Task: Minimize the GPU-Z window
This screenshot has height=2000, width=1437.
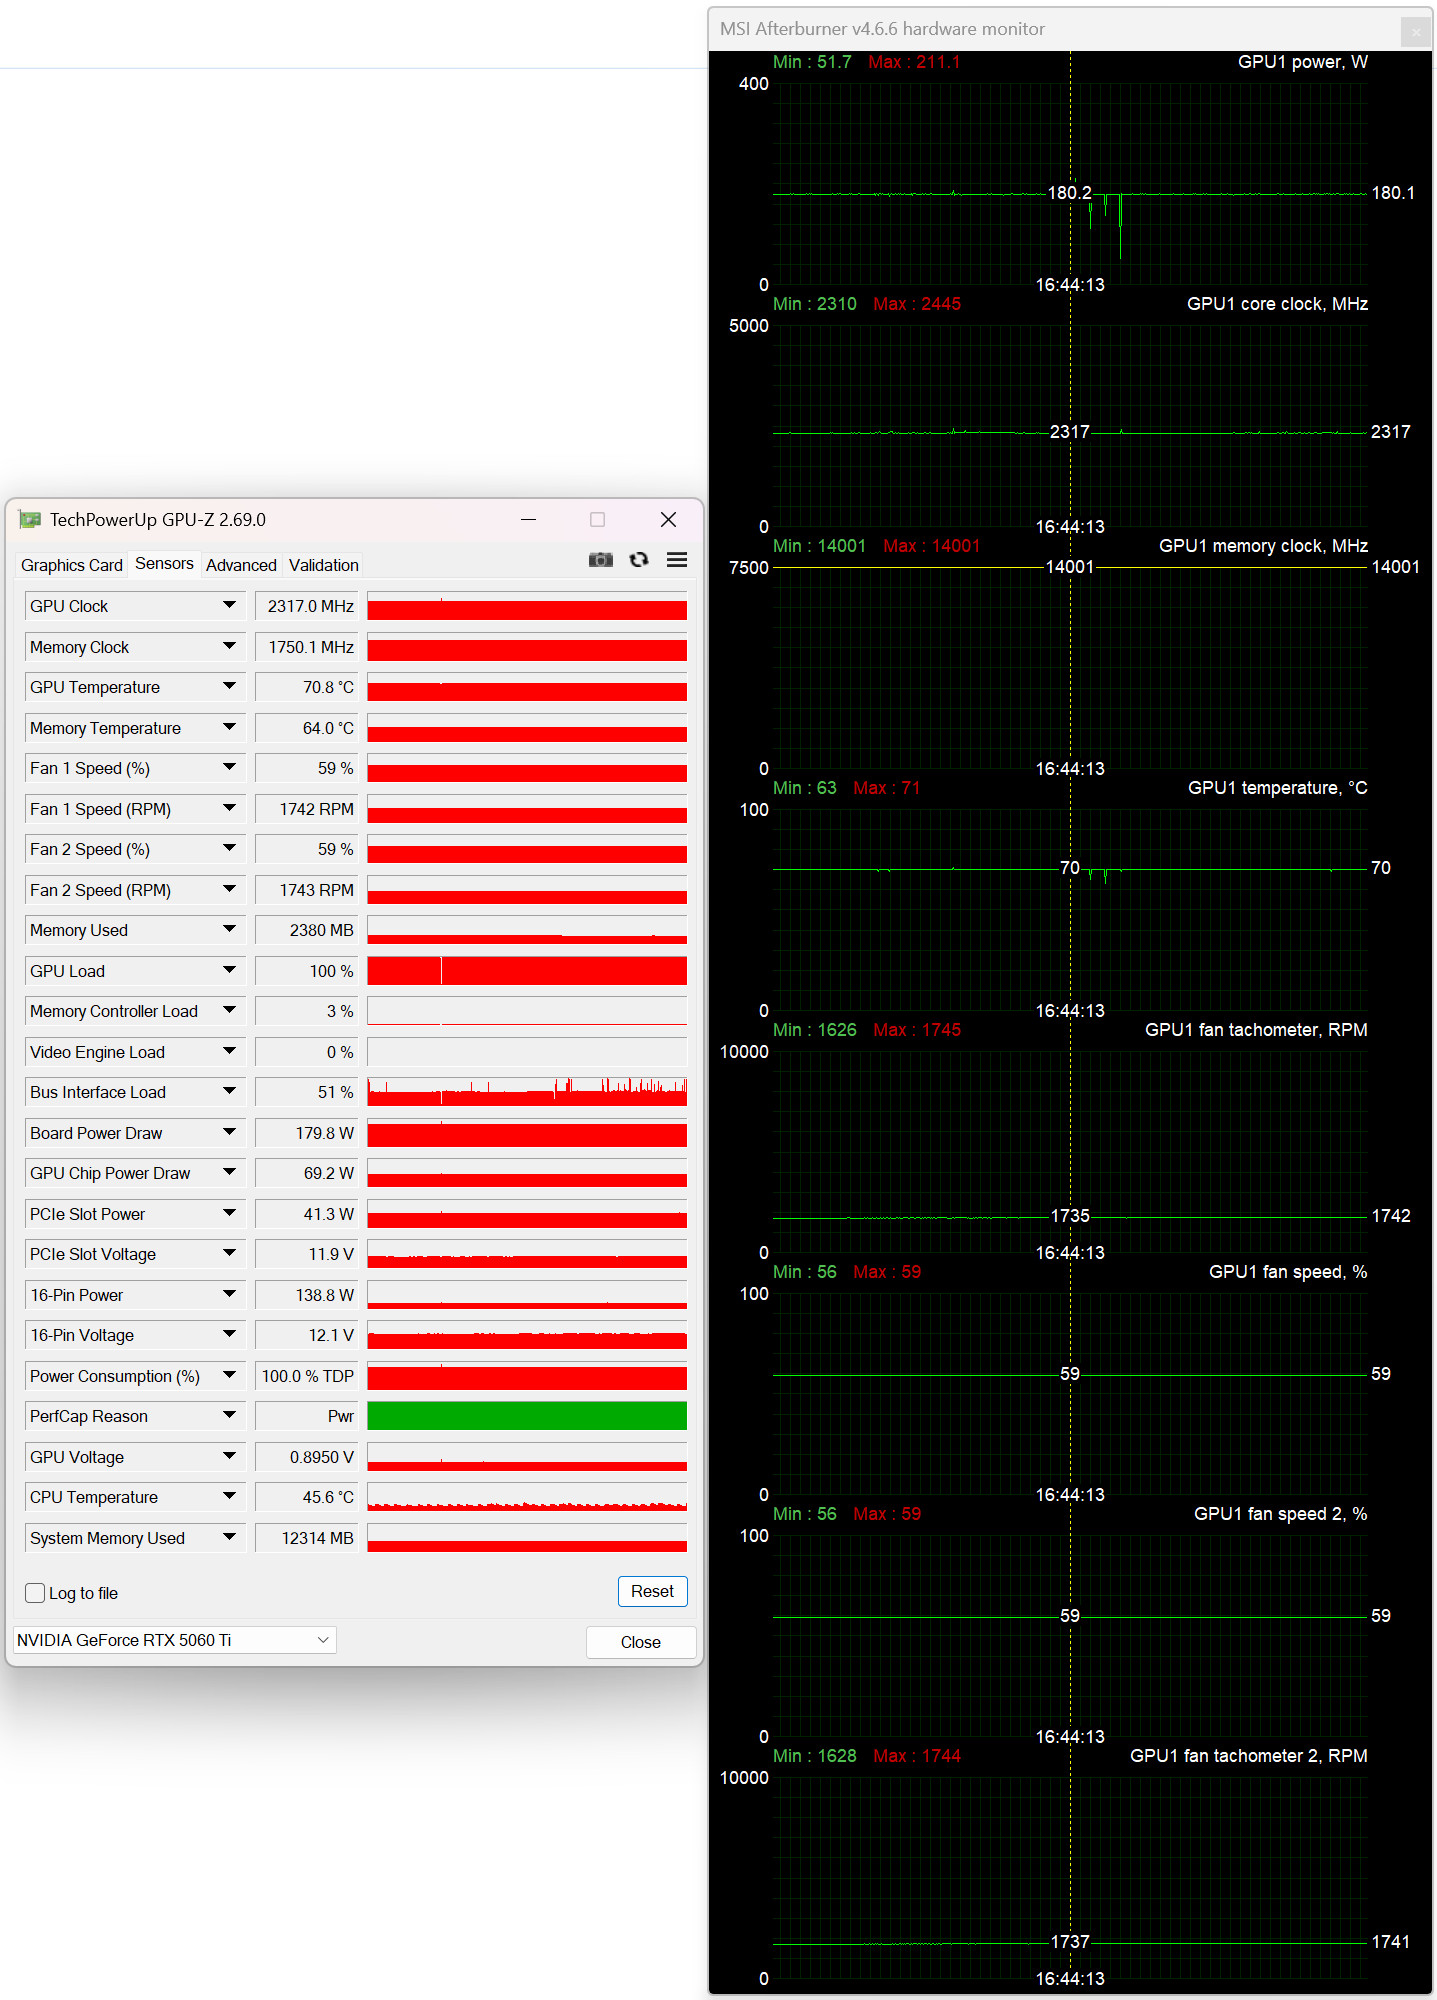Action: tap(528, 520)
